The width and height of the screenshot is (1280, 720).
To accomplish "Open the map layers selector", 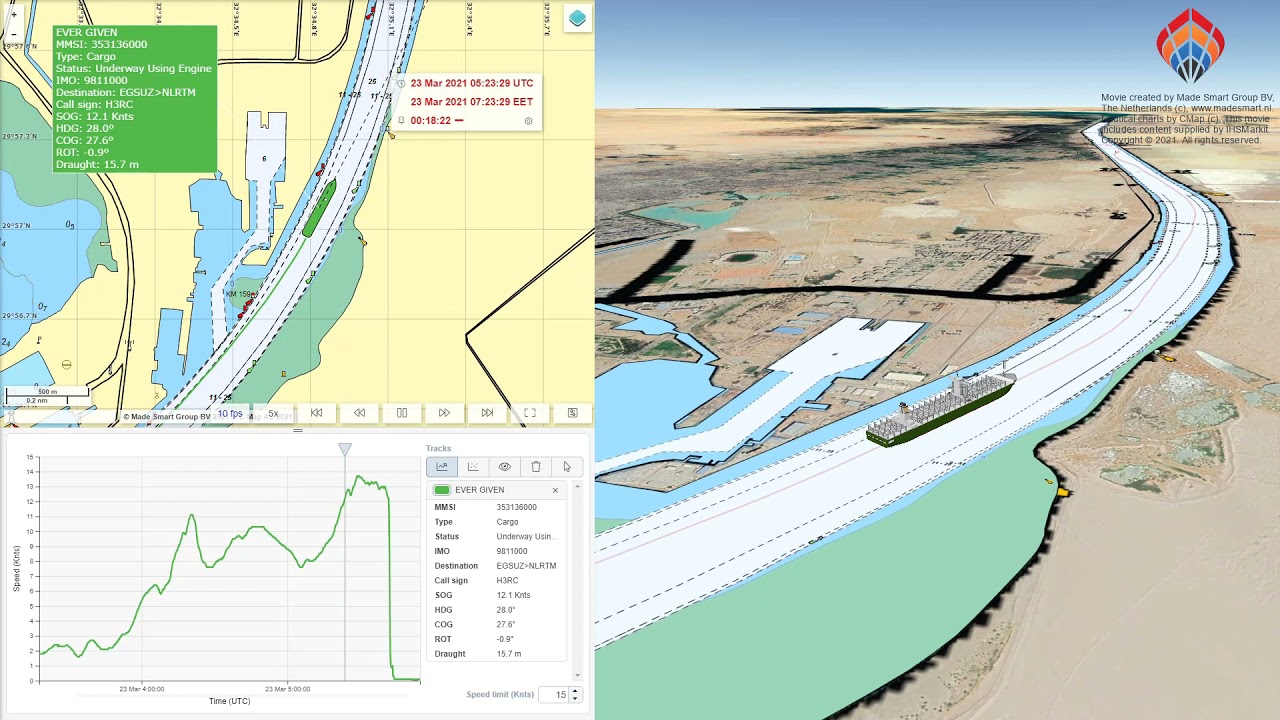I will tap(577, 18).
